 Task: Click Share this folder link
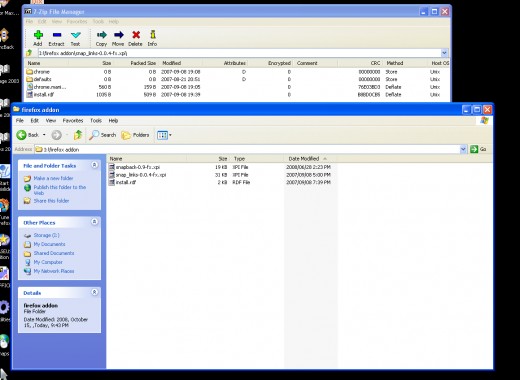coord(51,201)
